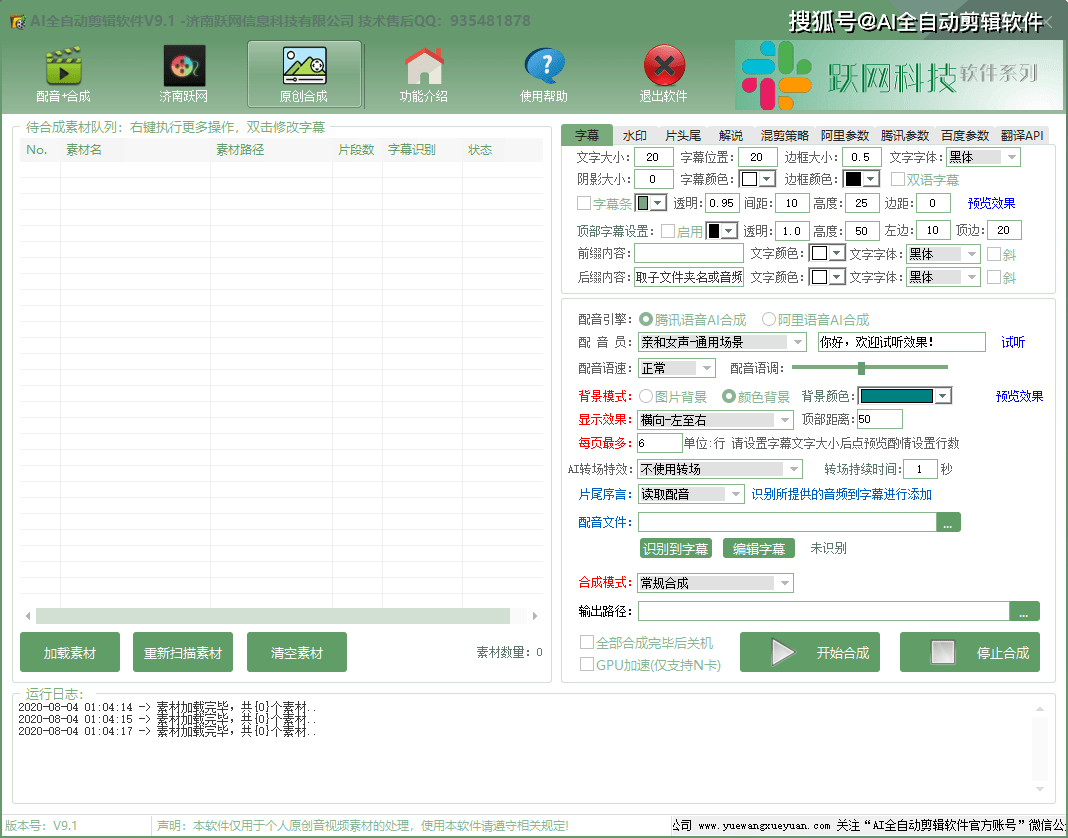The height and width of the screenshot is (838, 1068).
Task: Enable the 顶部字幕设置 启用 checkbox
Action: (668, 231)
